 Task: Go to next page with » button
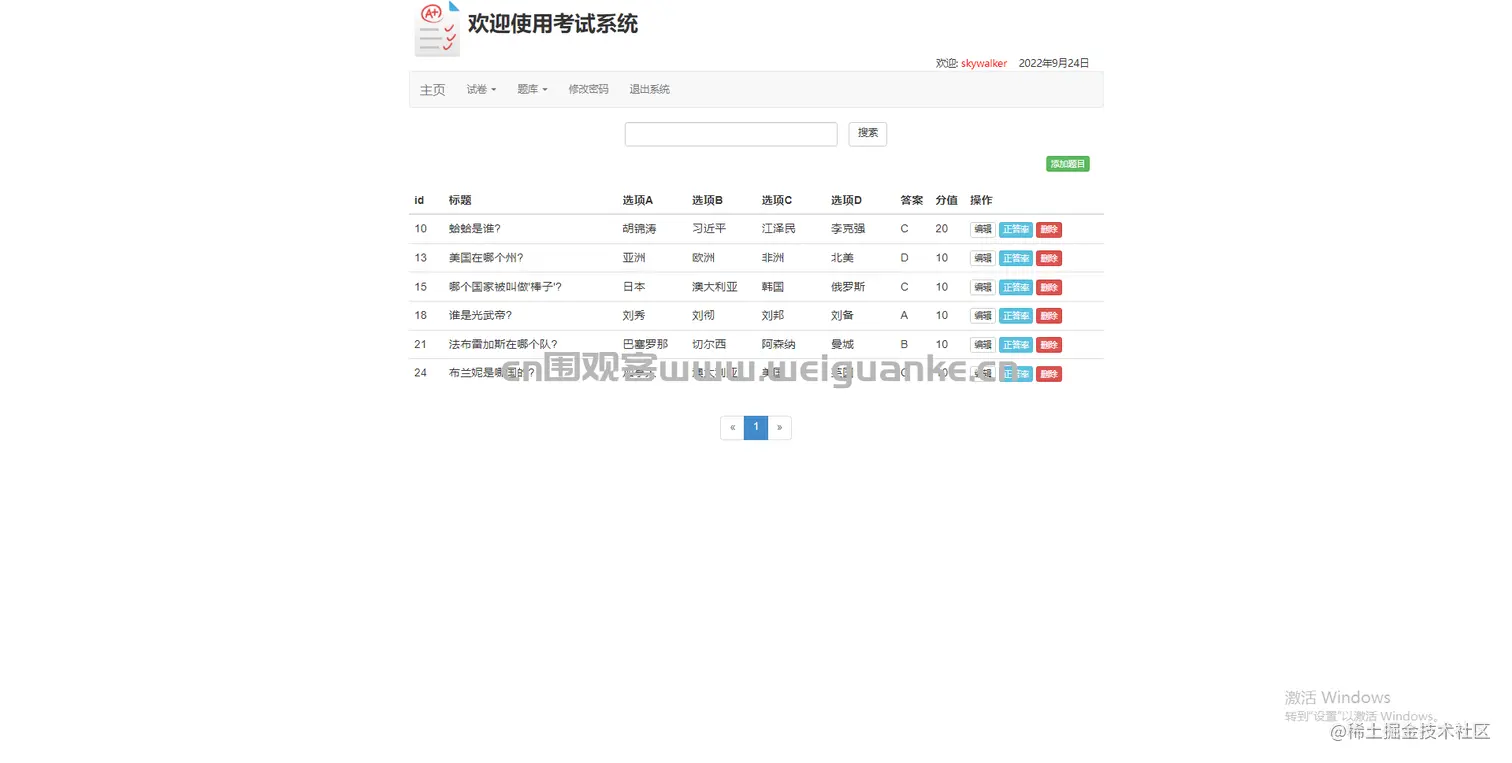(779, 428)
